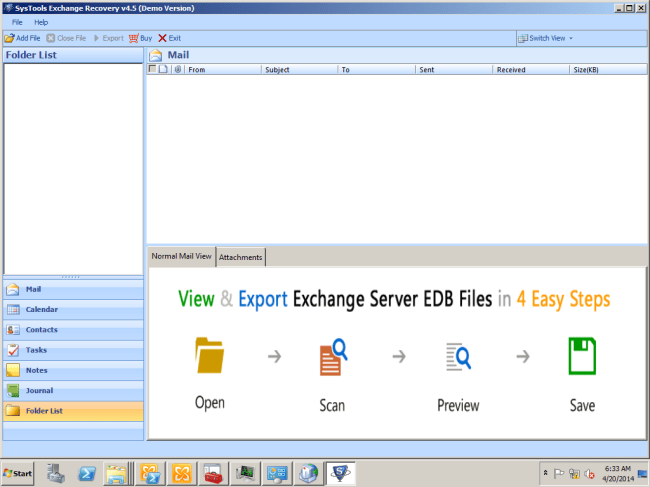Click the Export toolbar button
Viewport: 650px width, 487px height.
pos(109,38)
